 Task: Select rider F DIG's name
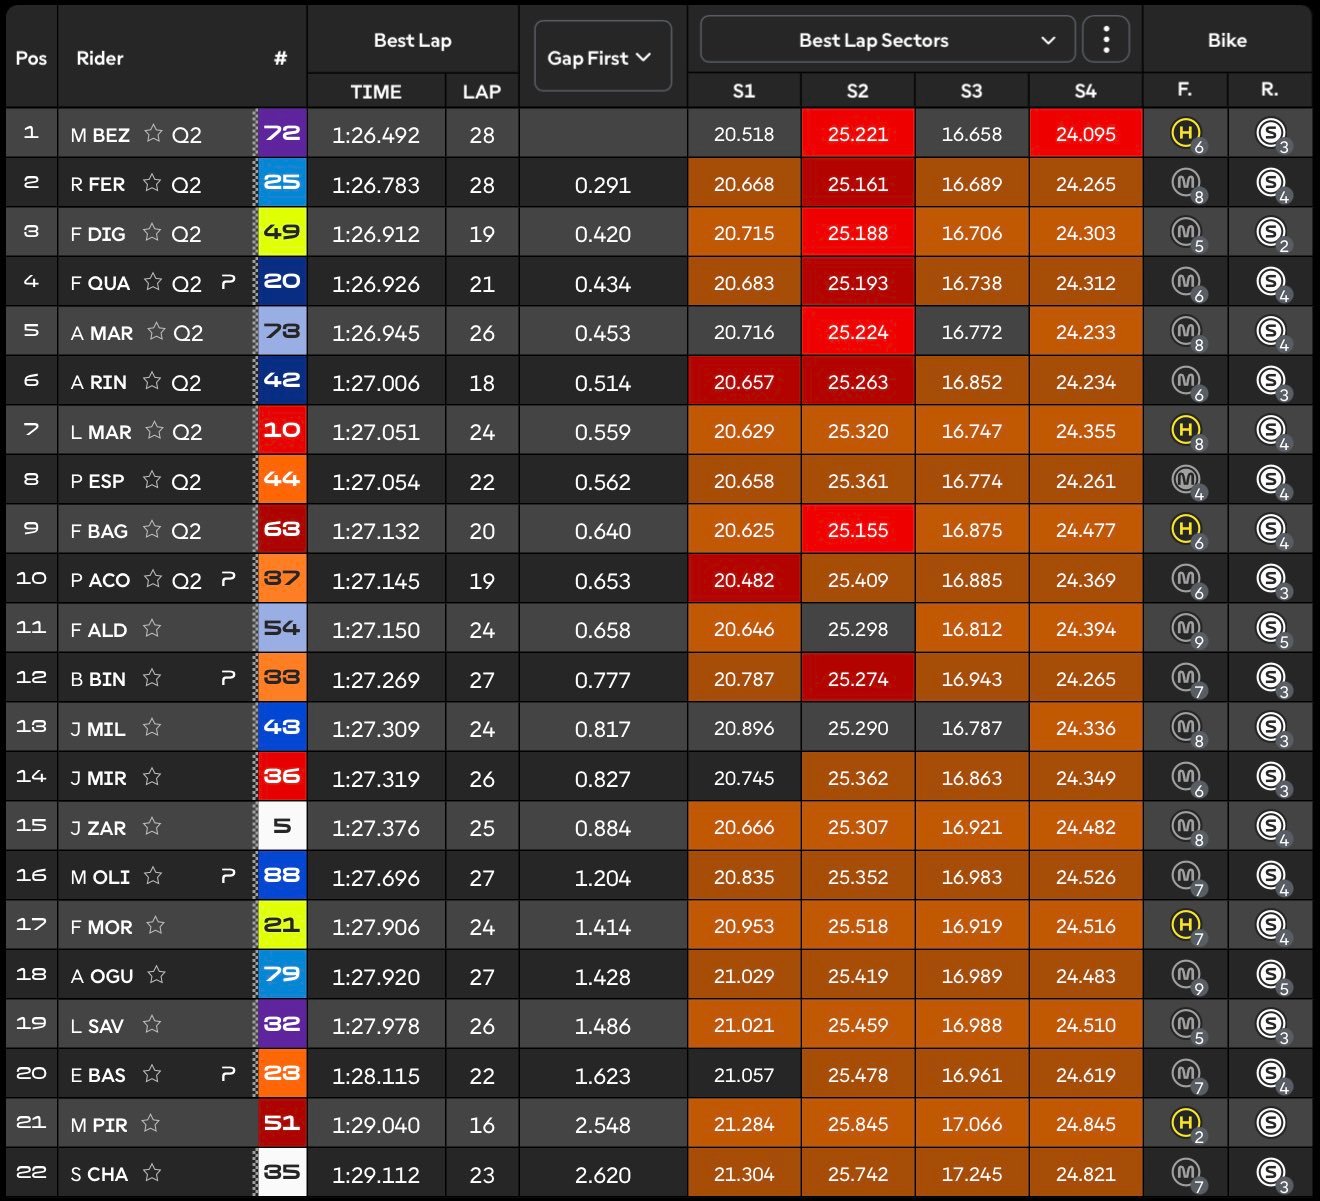pos(98,234)
